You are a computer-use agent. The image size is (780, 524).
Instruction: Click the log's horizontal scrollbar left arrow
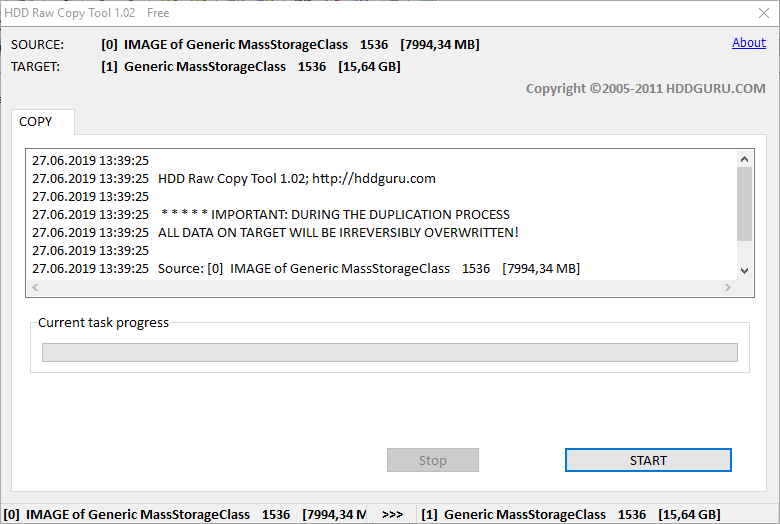[x=35, y=288]
